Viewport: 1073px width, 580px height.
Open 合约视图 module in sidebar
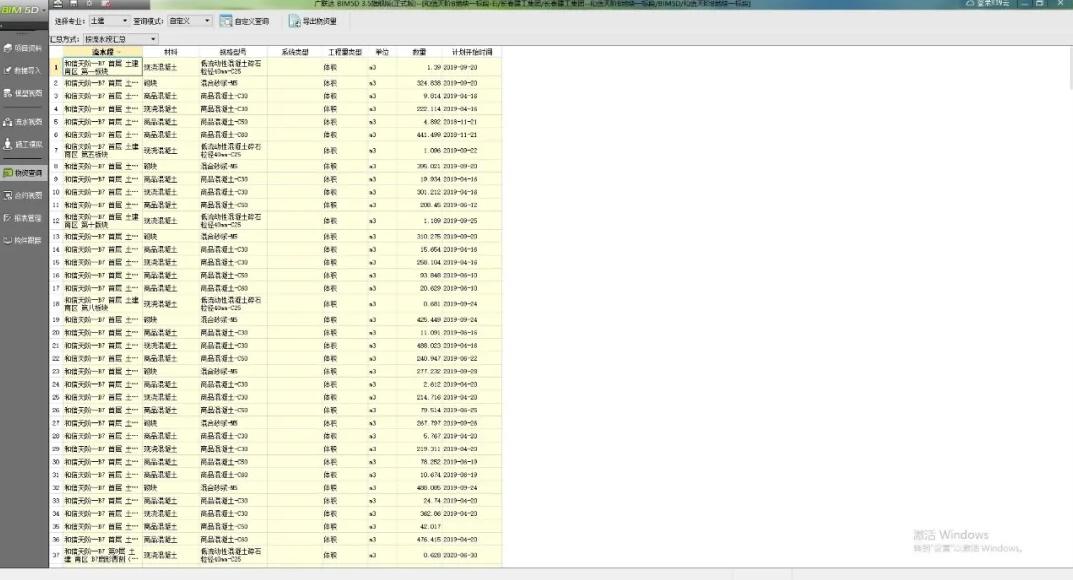tap(23, 196)
